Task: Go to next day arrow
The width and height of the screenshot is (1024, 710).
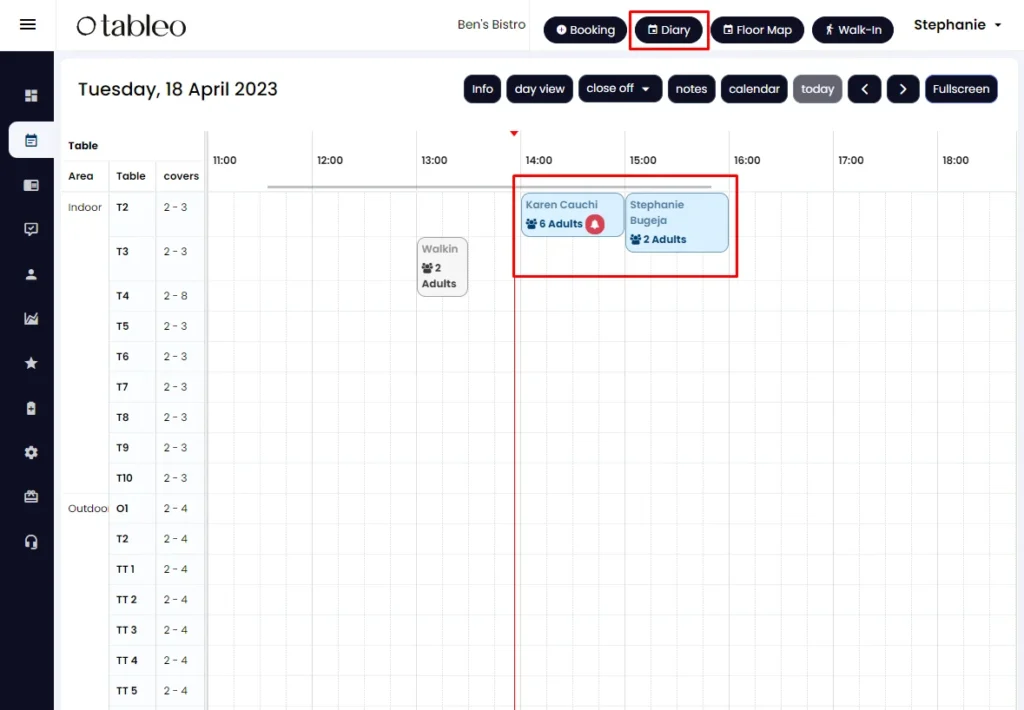Action: point(903,89)
